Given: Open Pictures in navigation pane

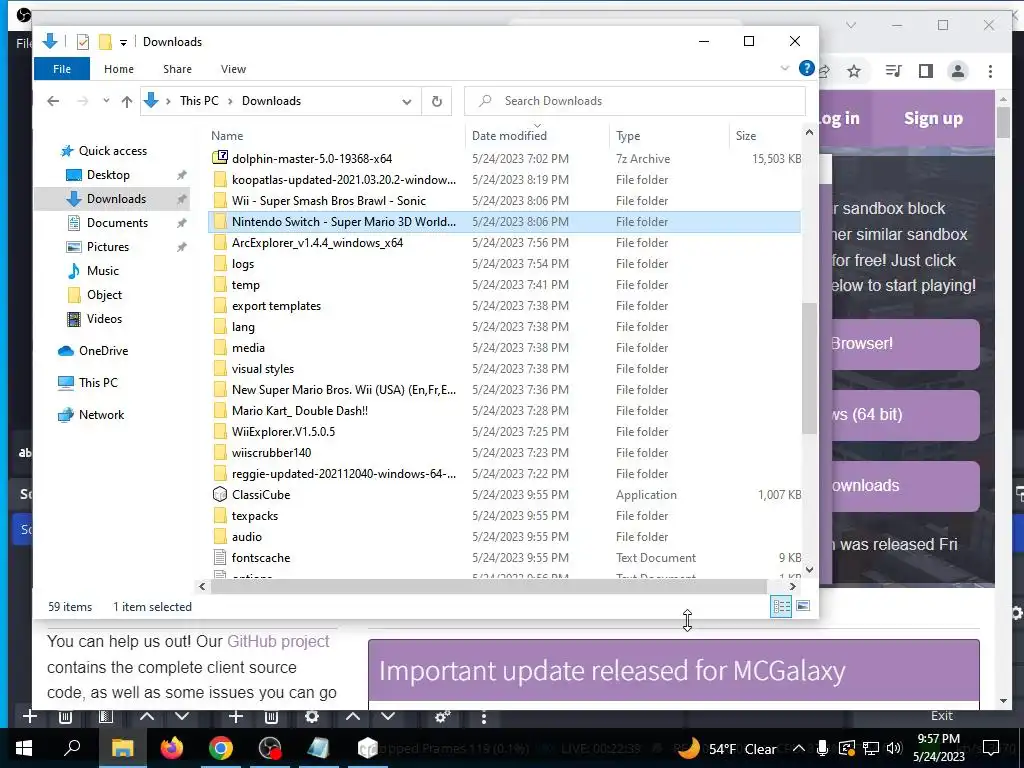Looking at the screenshot, I should tap(108, 247).
